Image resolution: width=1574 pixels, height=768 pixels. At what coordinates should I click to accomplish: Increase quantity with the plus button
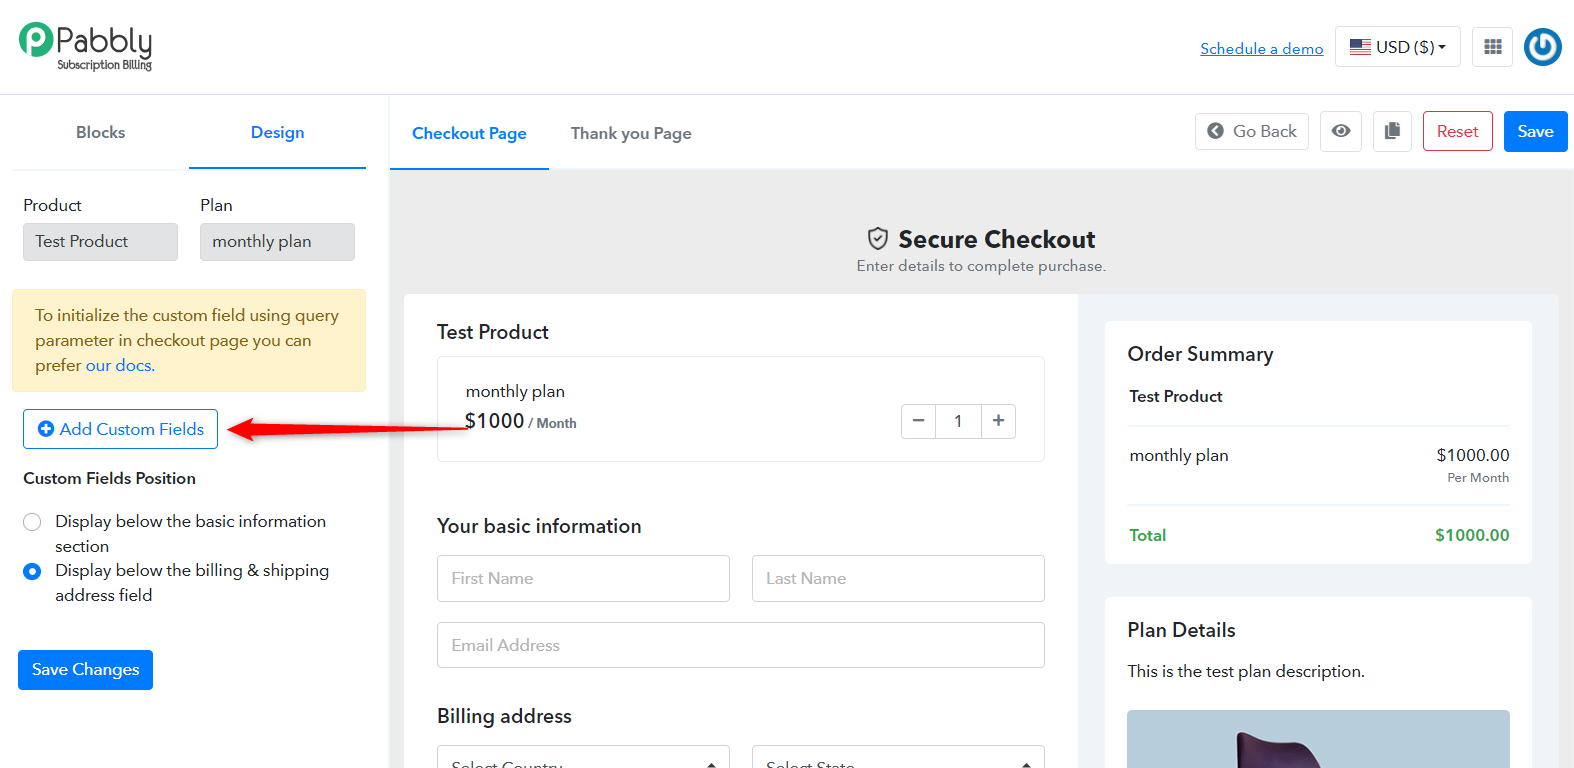[998, 421]
